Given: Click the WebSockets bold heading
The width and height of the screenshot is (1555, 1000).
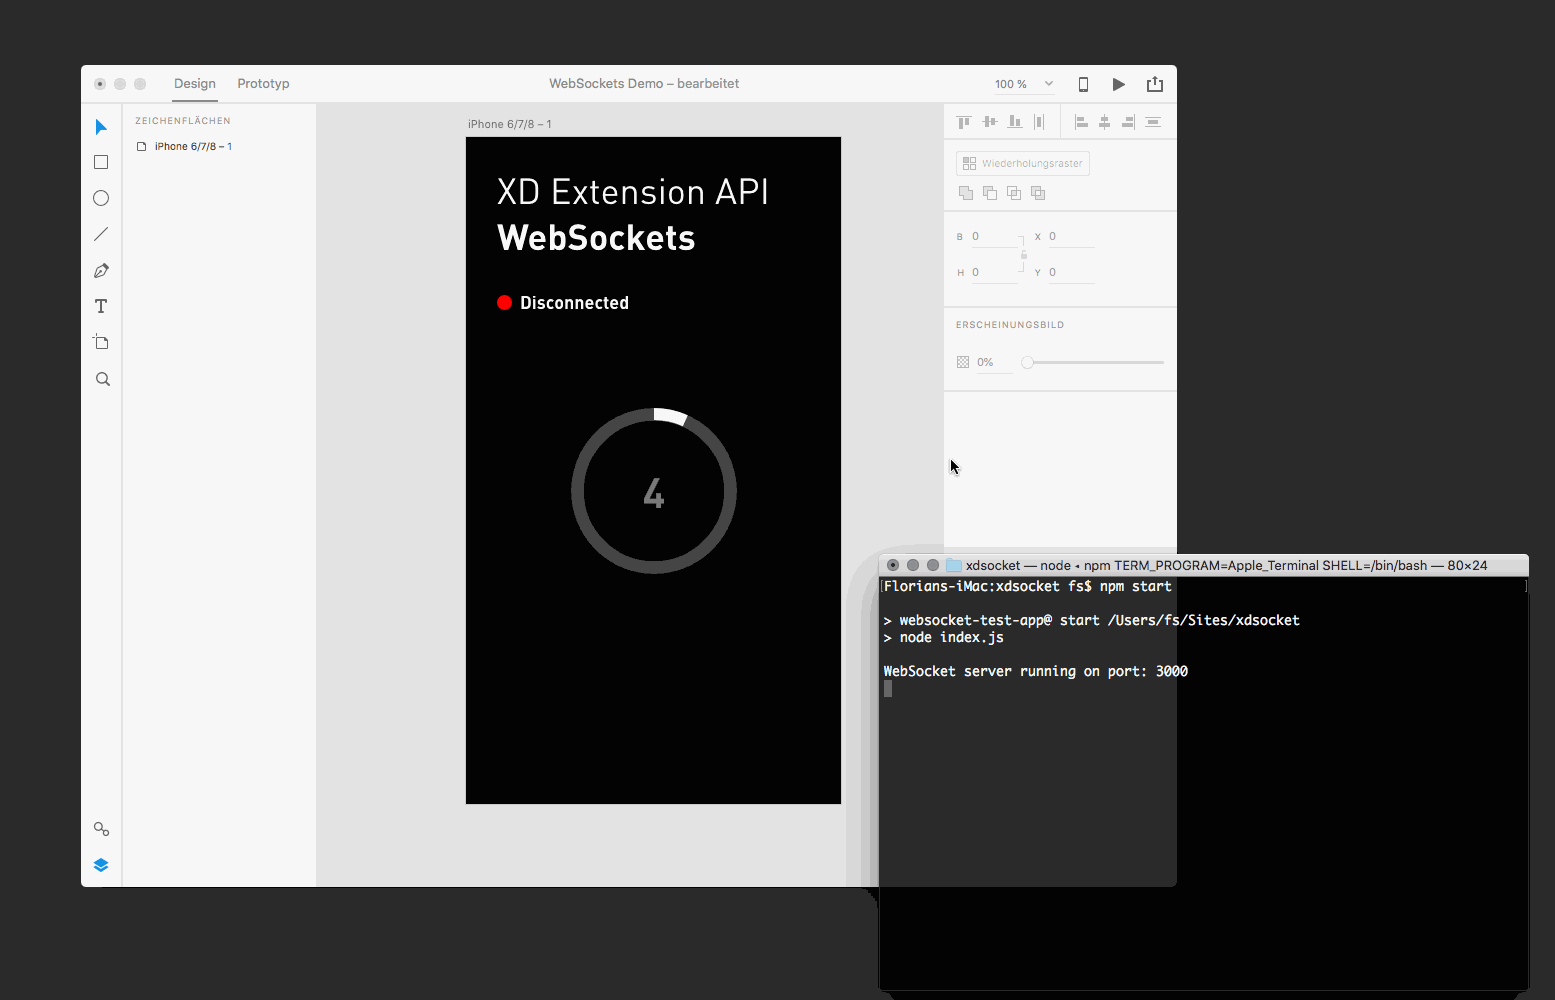Looking at the screenshot, I should click(x=596, y=238).
